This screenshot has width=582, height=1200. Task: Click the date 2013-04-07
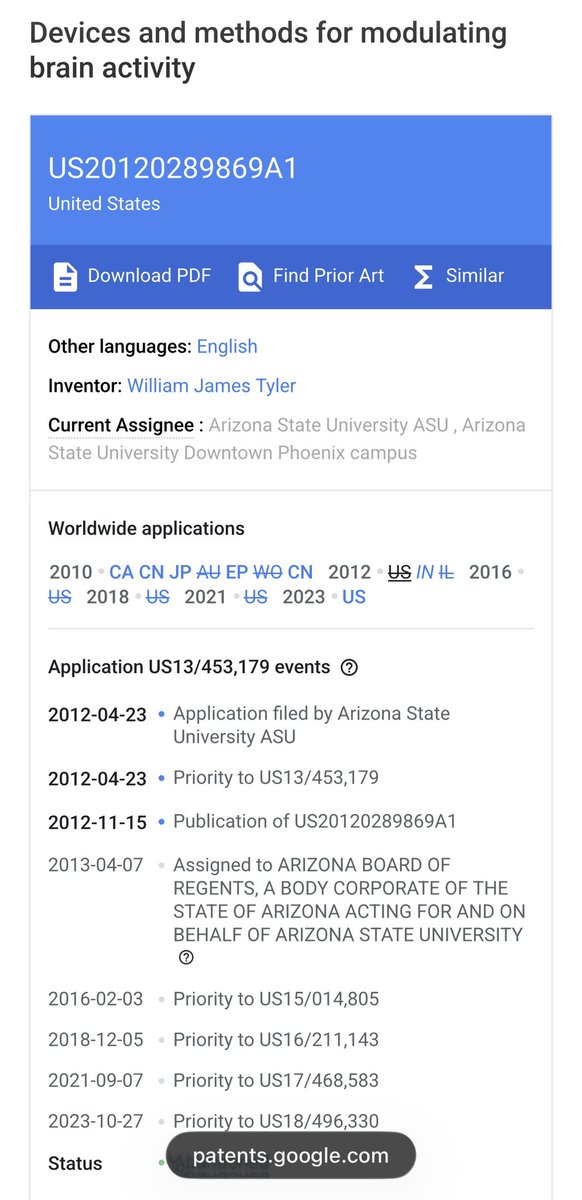click(96, 865)
